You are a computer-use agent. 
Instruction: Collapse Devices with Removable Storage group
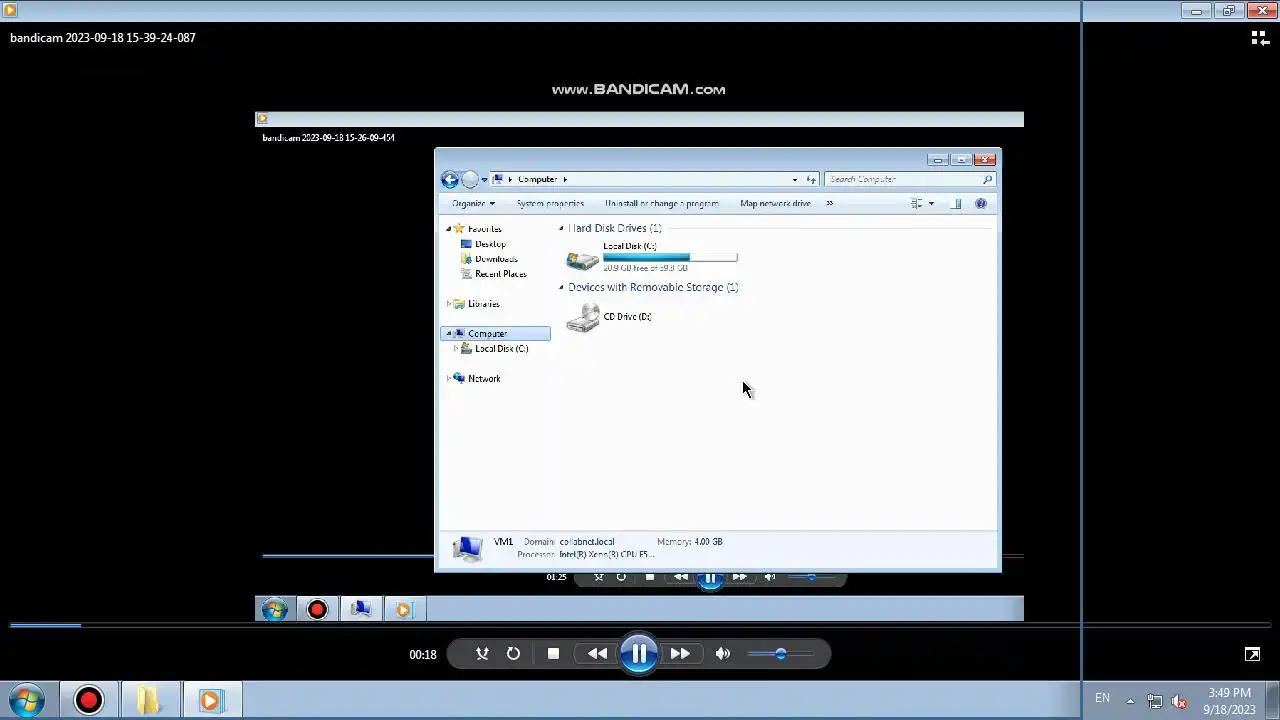[x=561, y=288]
